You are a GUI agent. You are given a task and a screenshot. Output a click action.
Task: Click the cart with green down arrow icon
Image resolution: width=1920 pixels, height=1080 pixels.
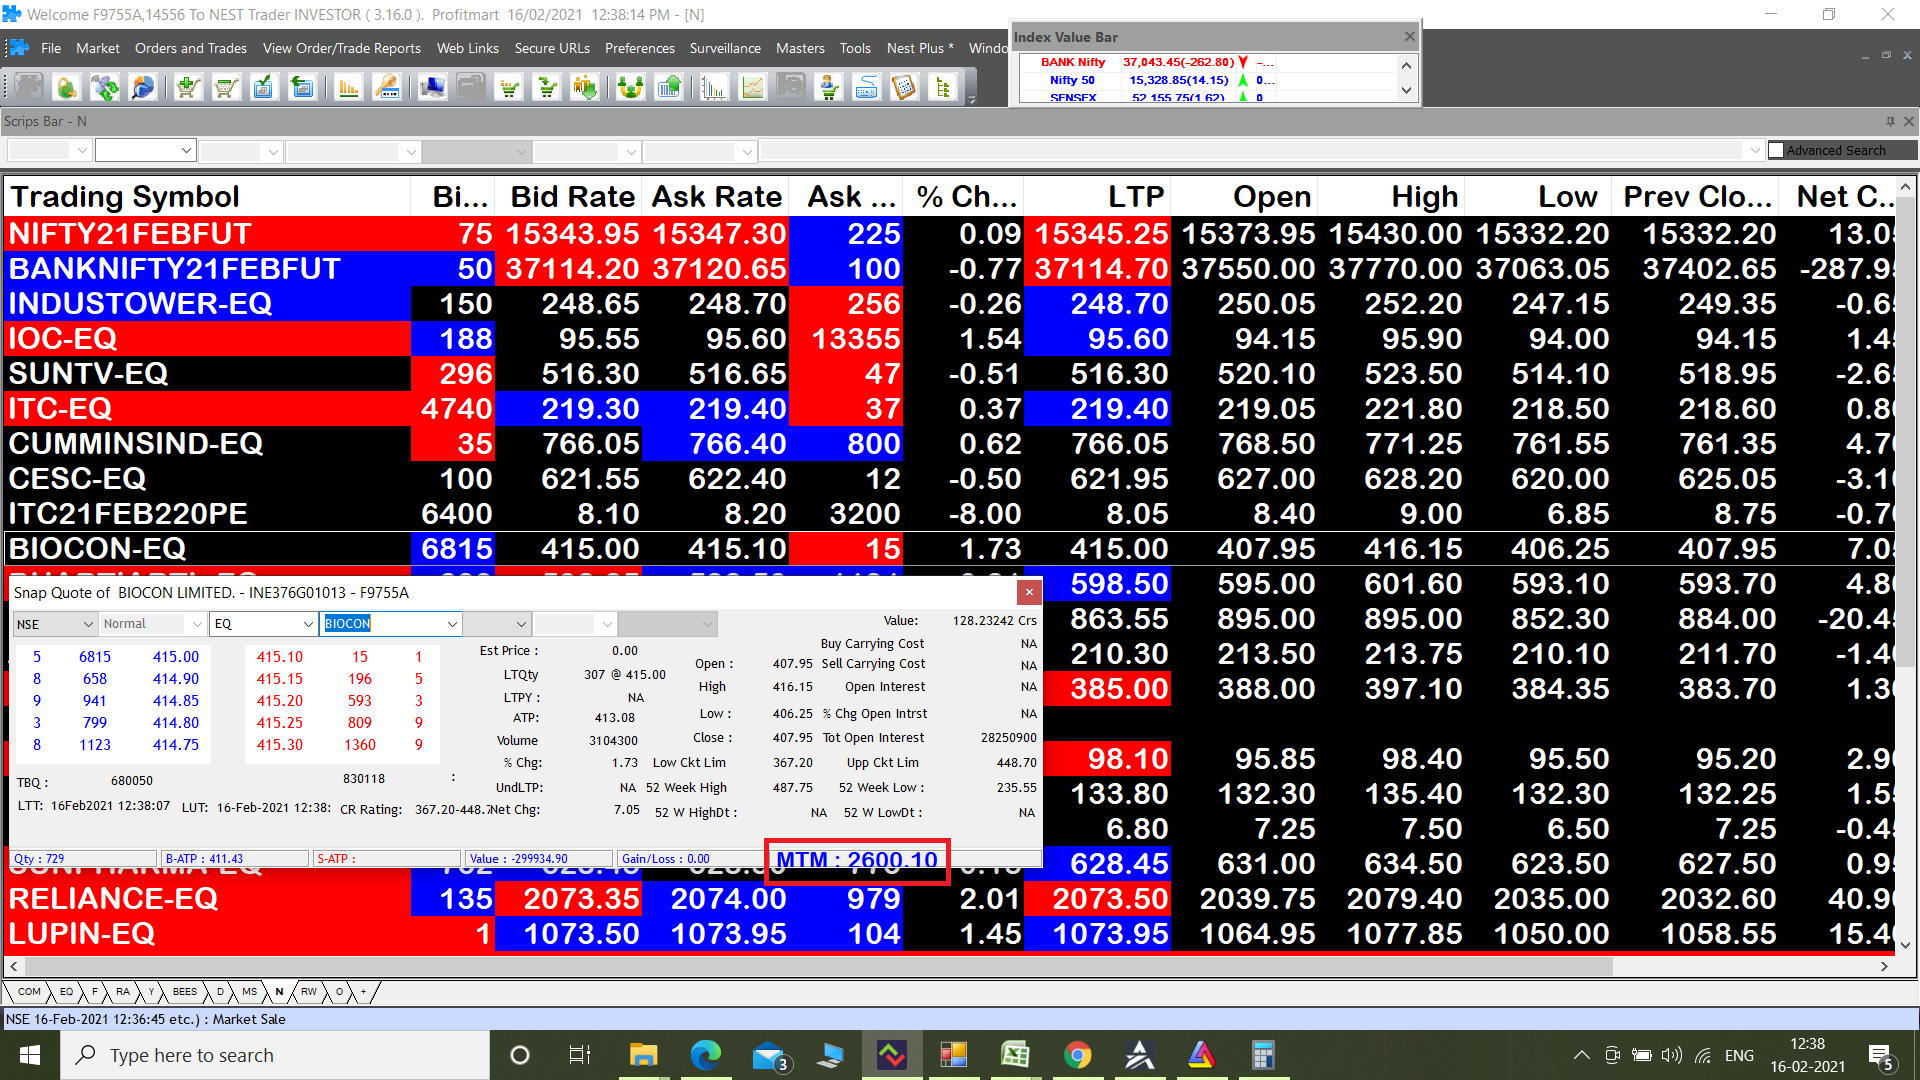coord(547,88)
